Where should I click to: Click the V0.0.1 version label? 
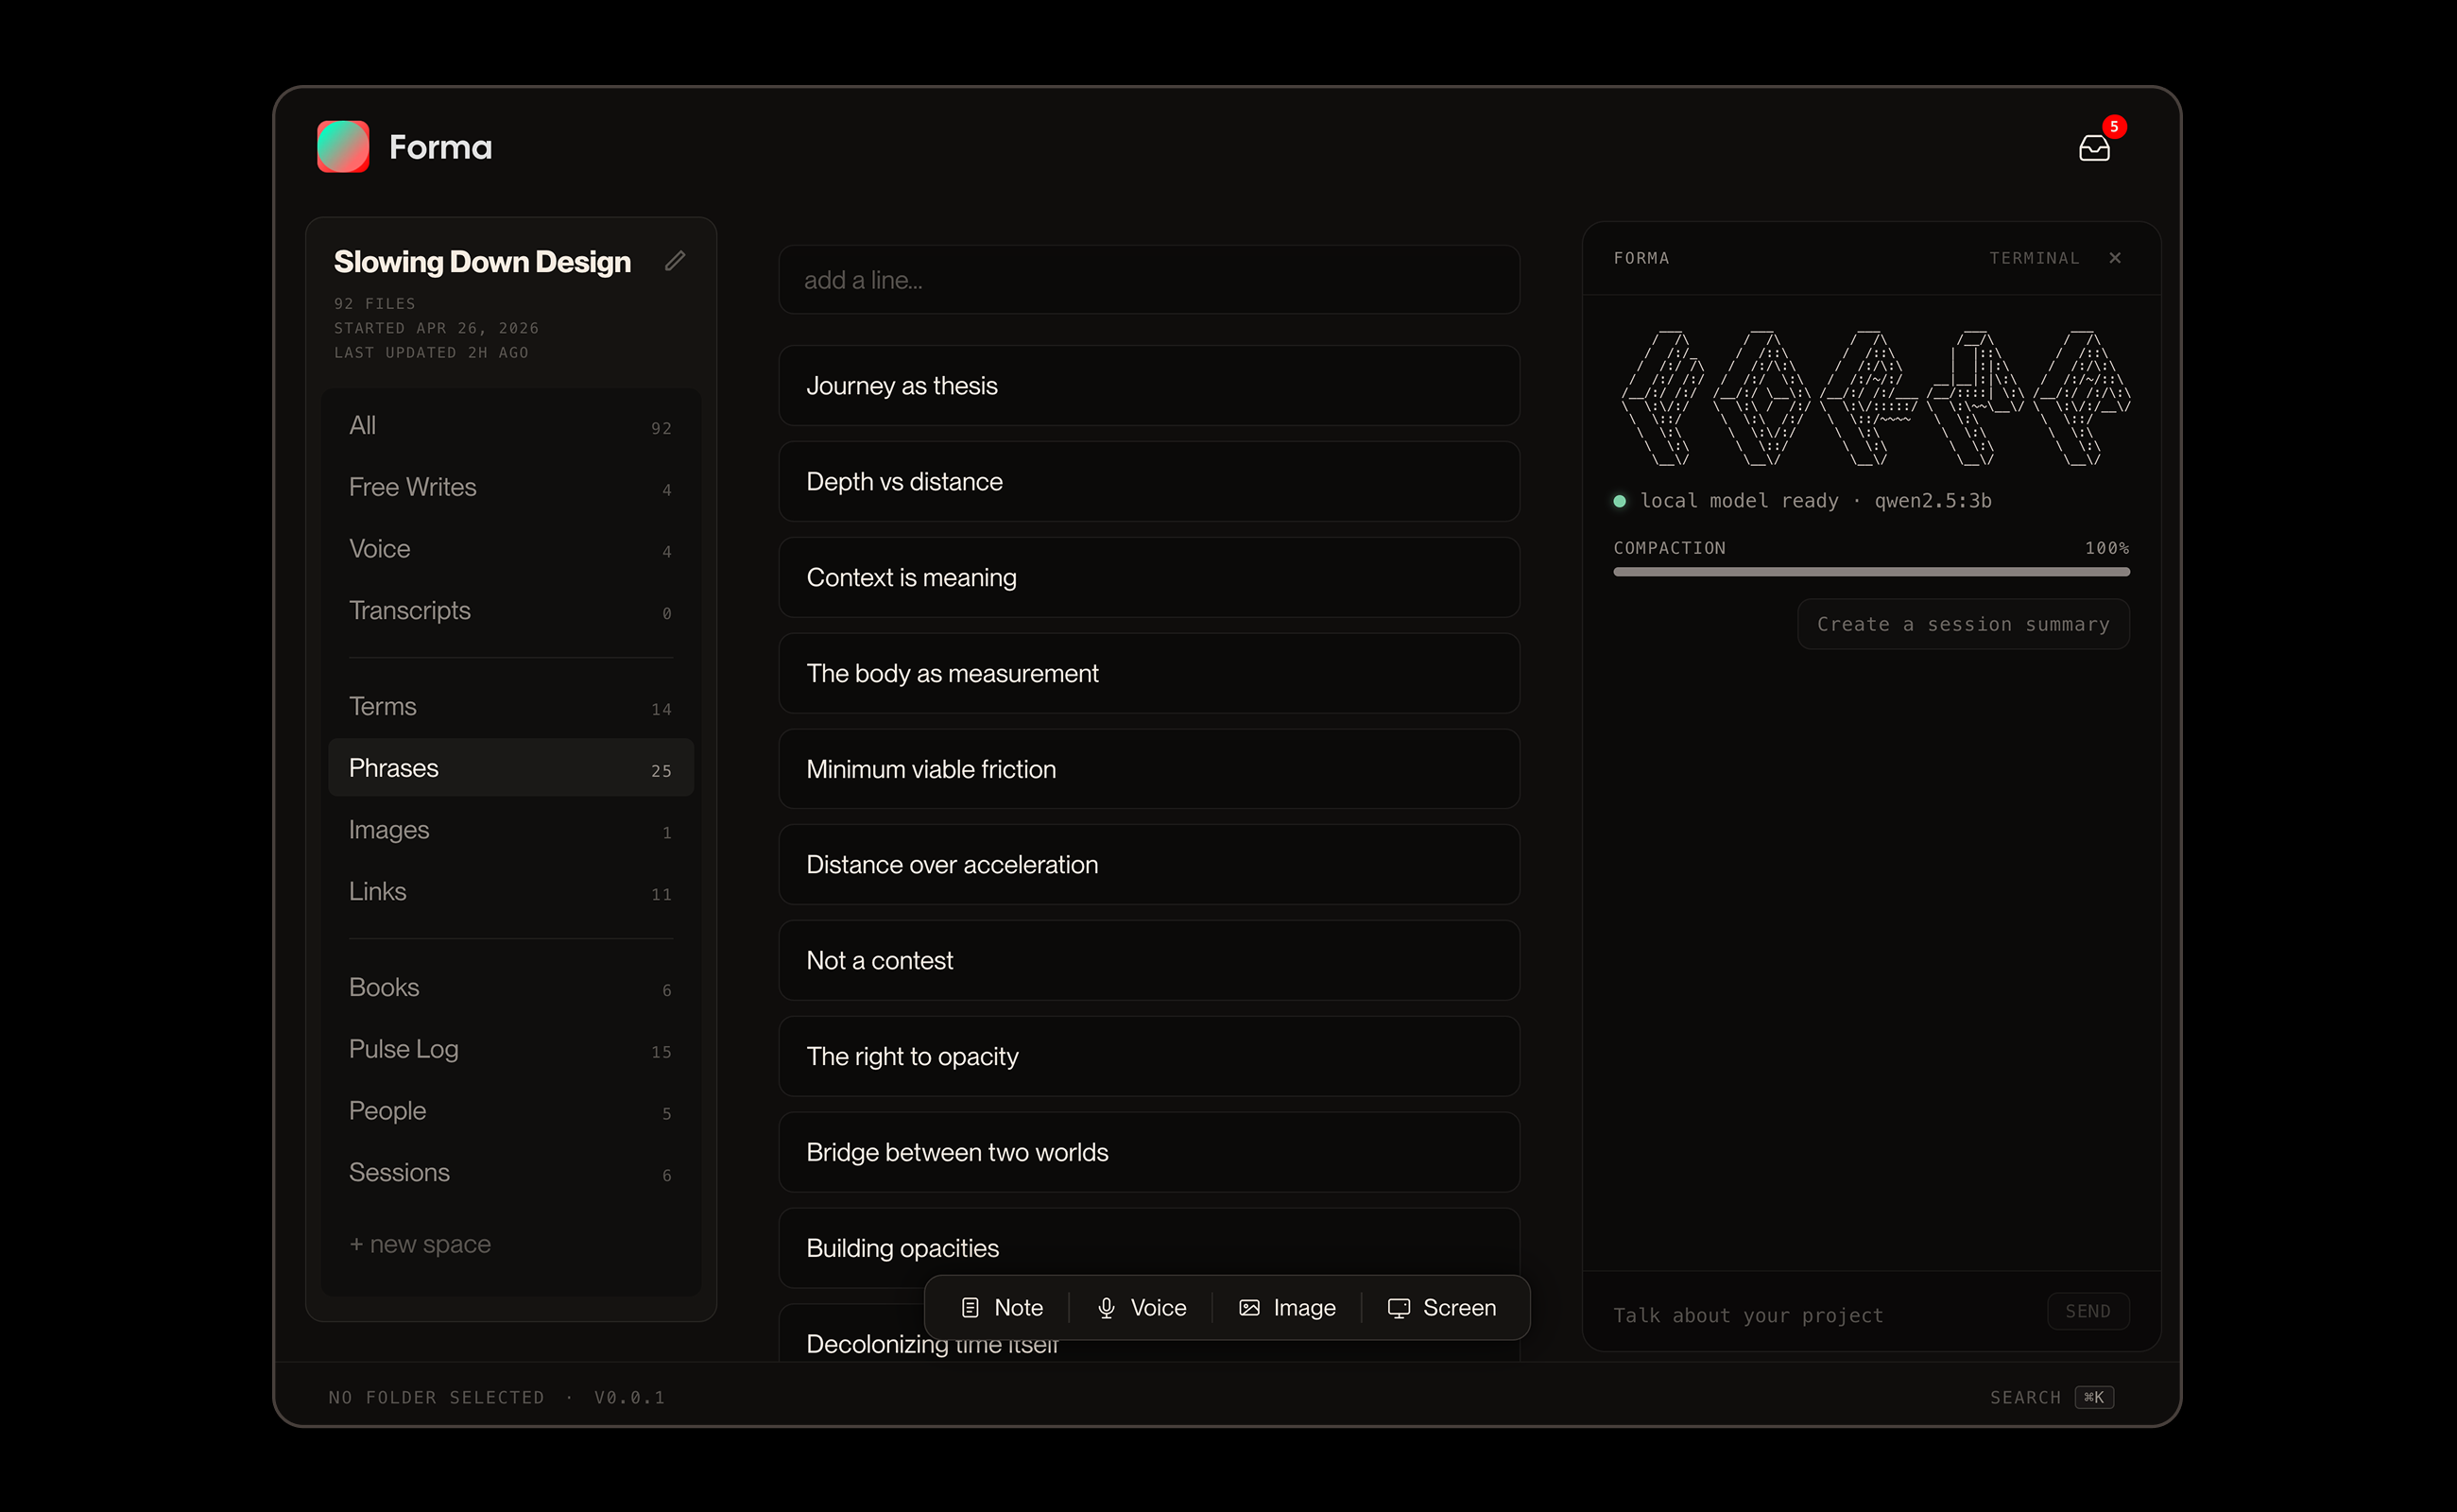[630, 1397]
